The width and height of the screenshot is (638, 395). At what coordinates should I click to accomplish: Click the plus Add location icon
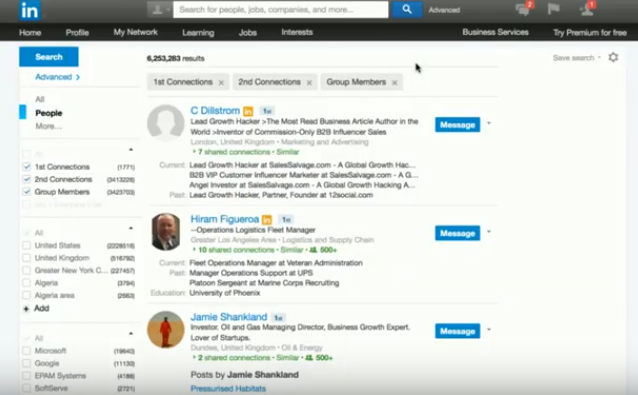[x=26, y=309]
